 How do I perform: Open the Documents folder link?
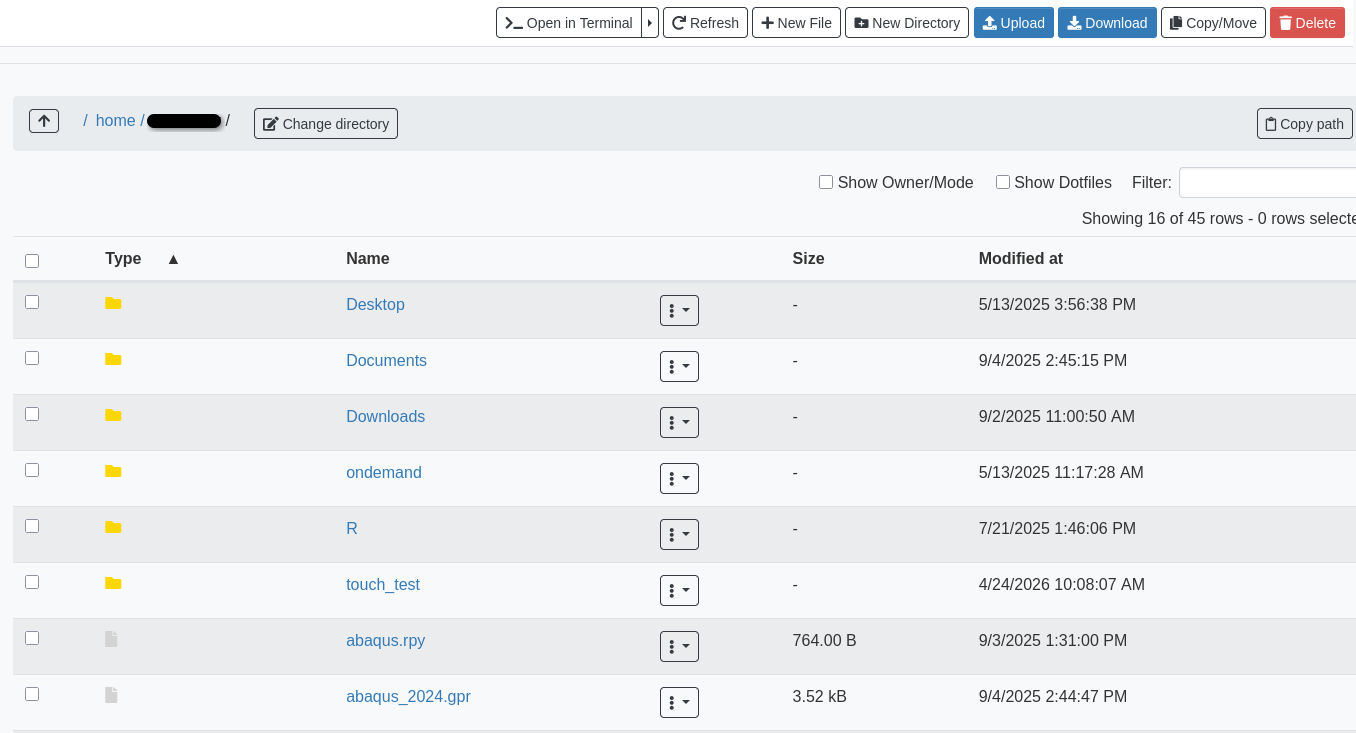(386, 360)
